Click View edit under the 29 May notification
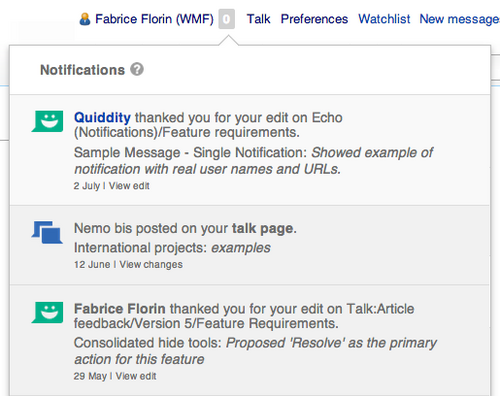The image size is (500, 396). pos(136,376)
